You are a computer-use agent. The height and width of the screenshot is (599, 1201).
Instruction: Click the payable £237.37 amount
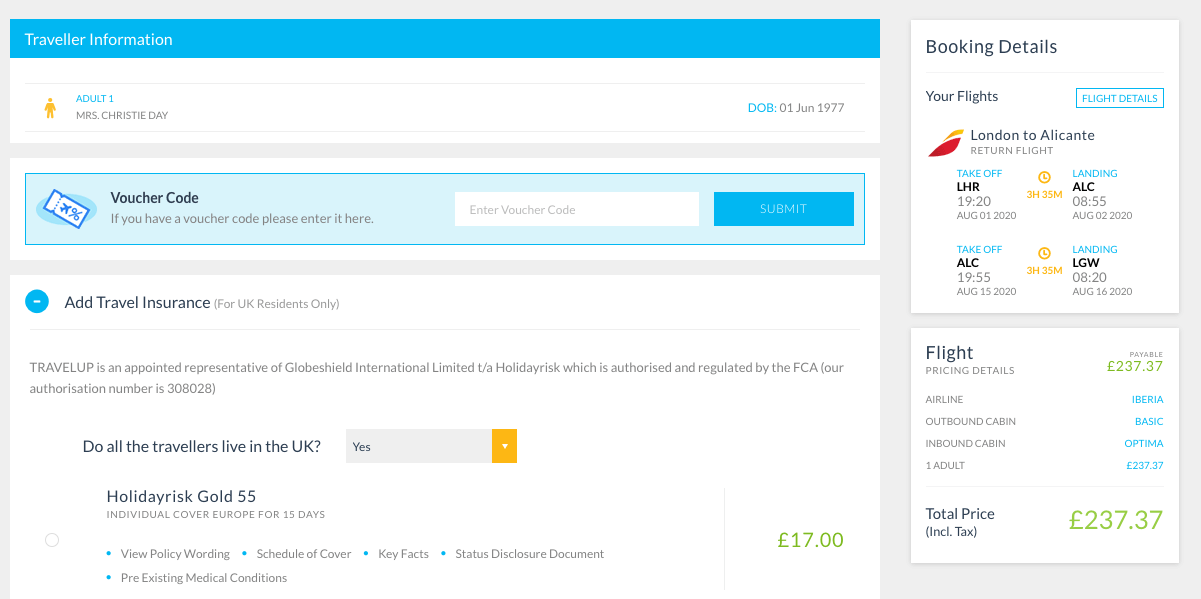(1135, 366)
